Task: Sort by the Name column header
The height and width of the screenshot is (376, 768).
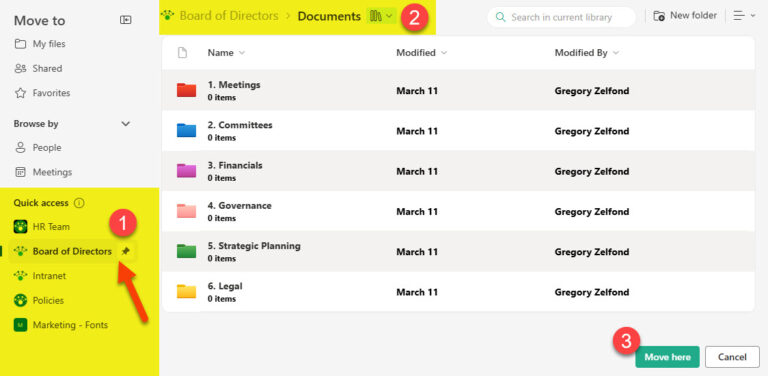Action: 226,53
